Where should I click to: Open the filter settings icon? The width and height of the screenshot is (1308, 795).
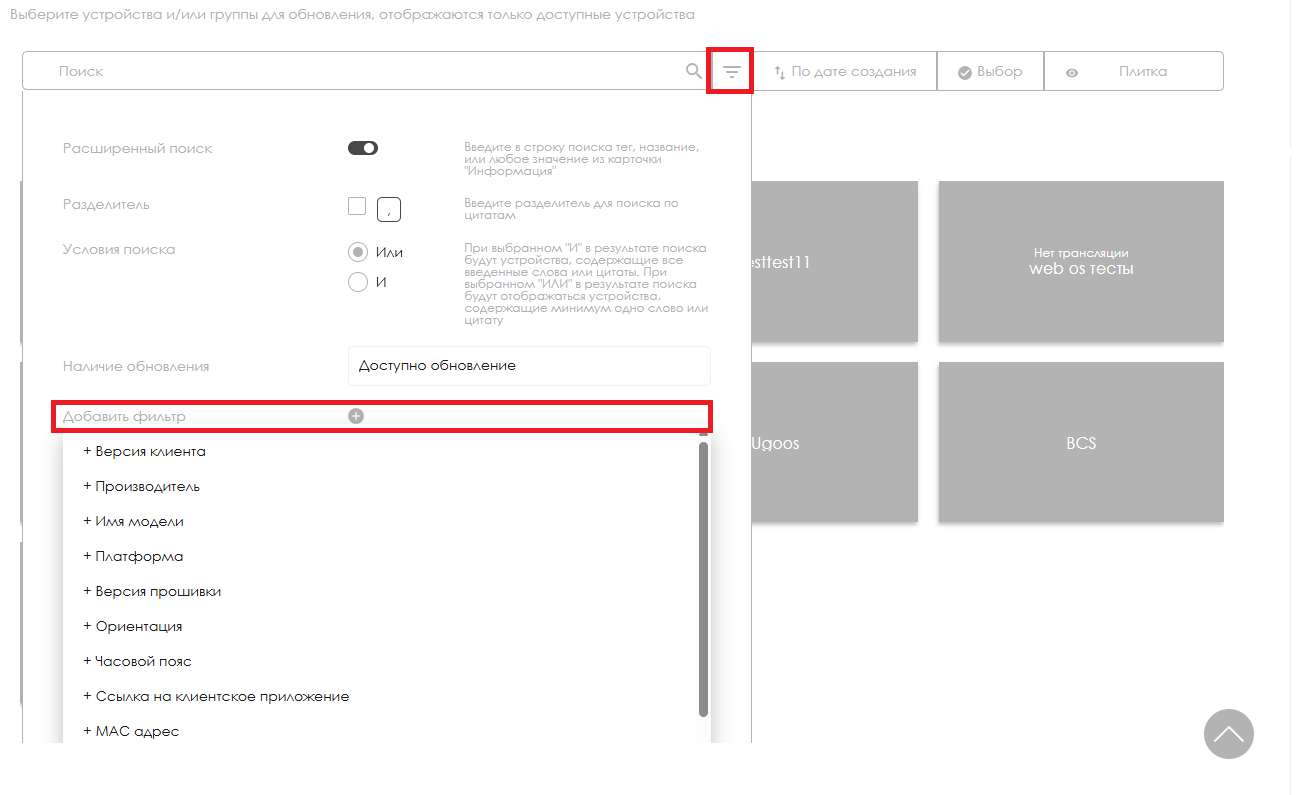tap(731, 72)
